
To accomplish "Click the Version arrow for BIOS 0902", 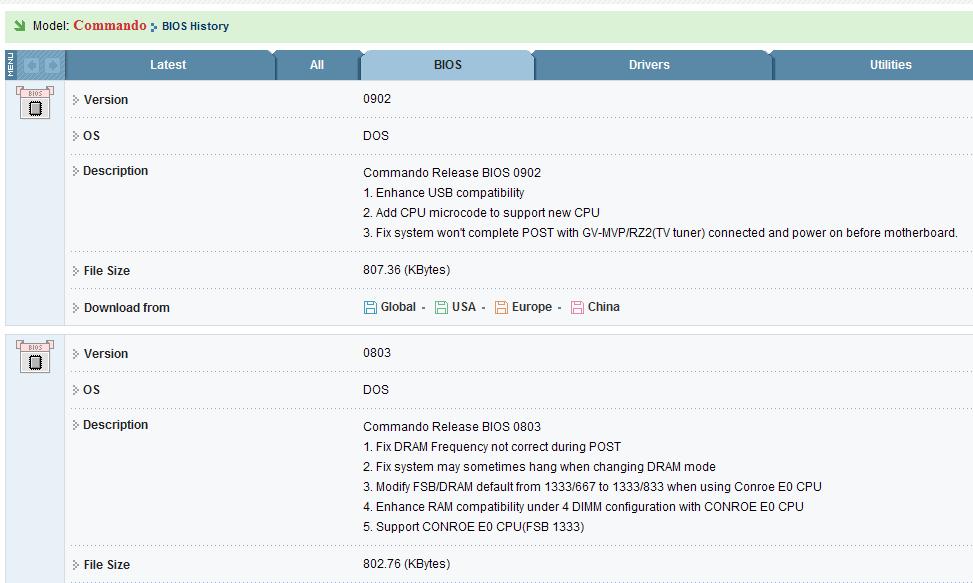I will (x=76, y=100).
